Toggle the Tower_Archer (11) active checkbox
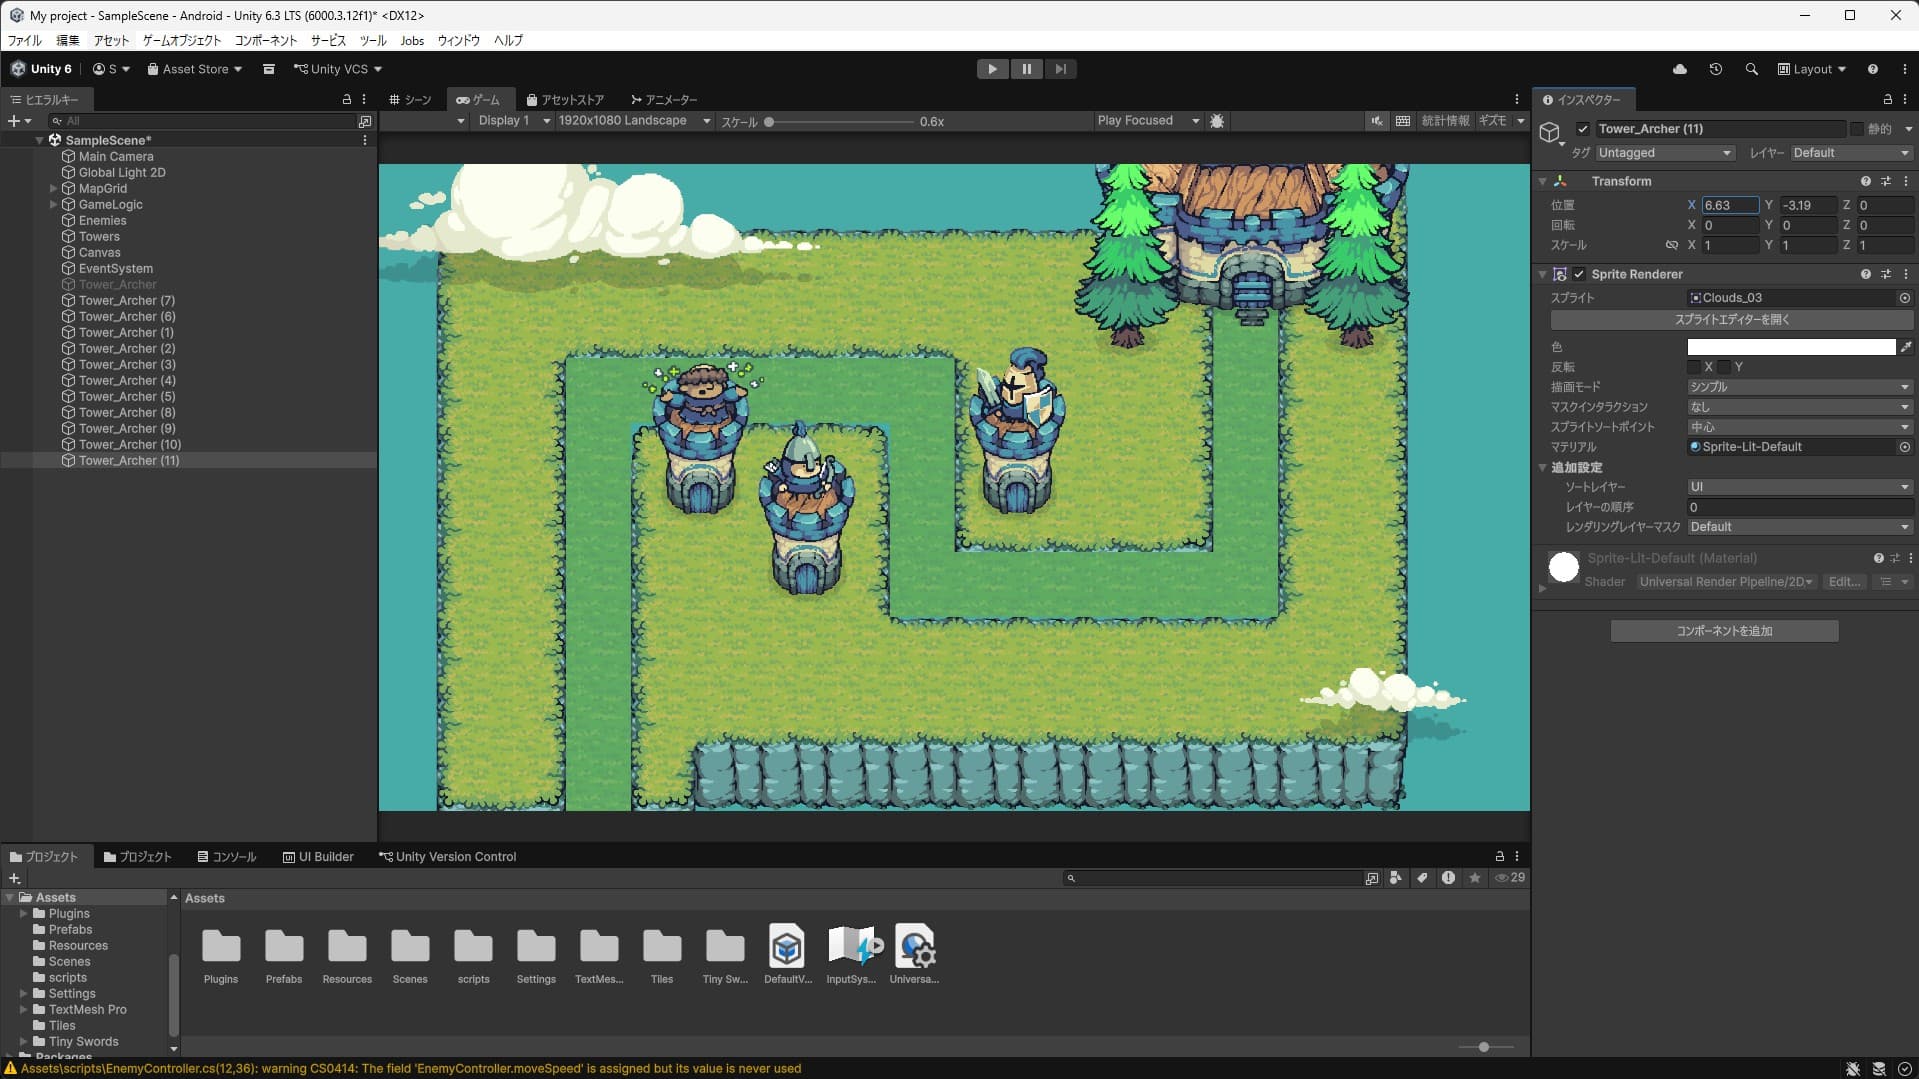 pyautogui.click(x=1582, y=129)
